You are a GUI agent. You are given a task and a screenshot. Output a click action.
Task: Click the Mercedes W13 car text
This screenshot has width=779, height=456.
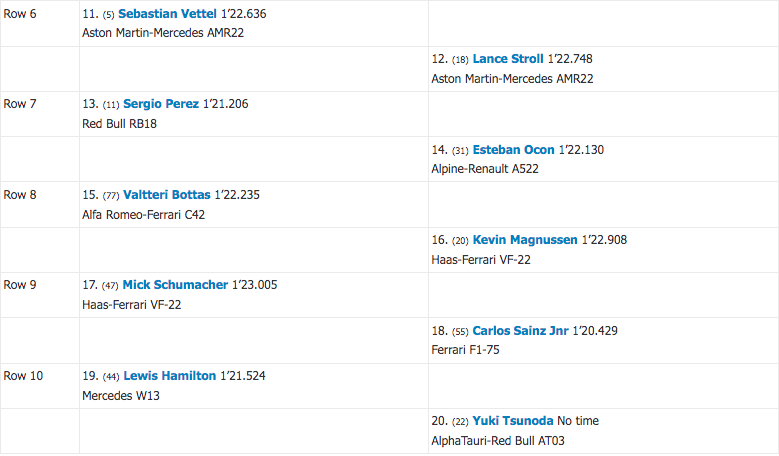point(121,396)
